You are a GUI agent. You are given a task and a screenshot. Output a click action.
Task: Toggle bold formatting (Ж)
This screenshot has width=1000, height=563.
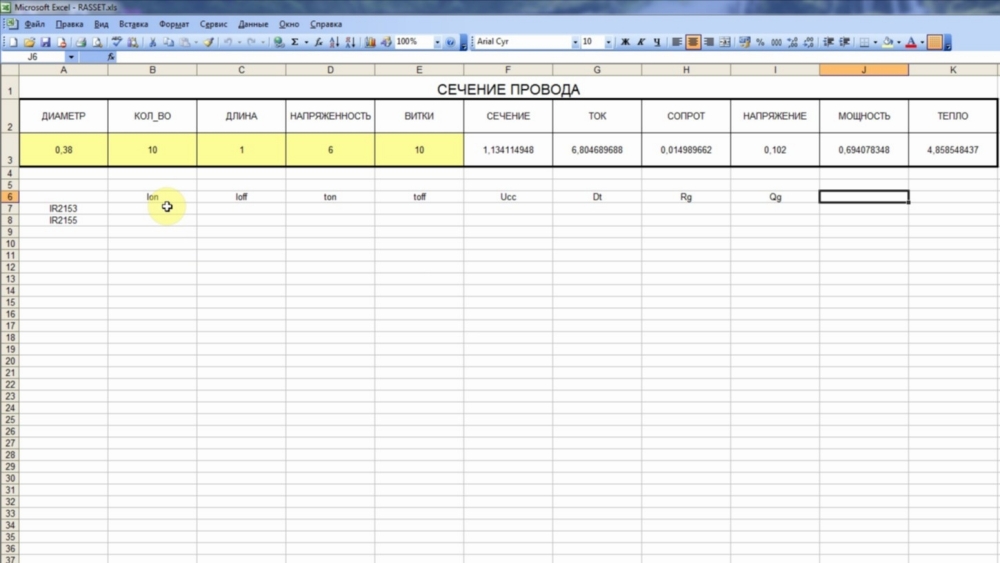(x=625, y=42)
